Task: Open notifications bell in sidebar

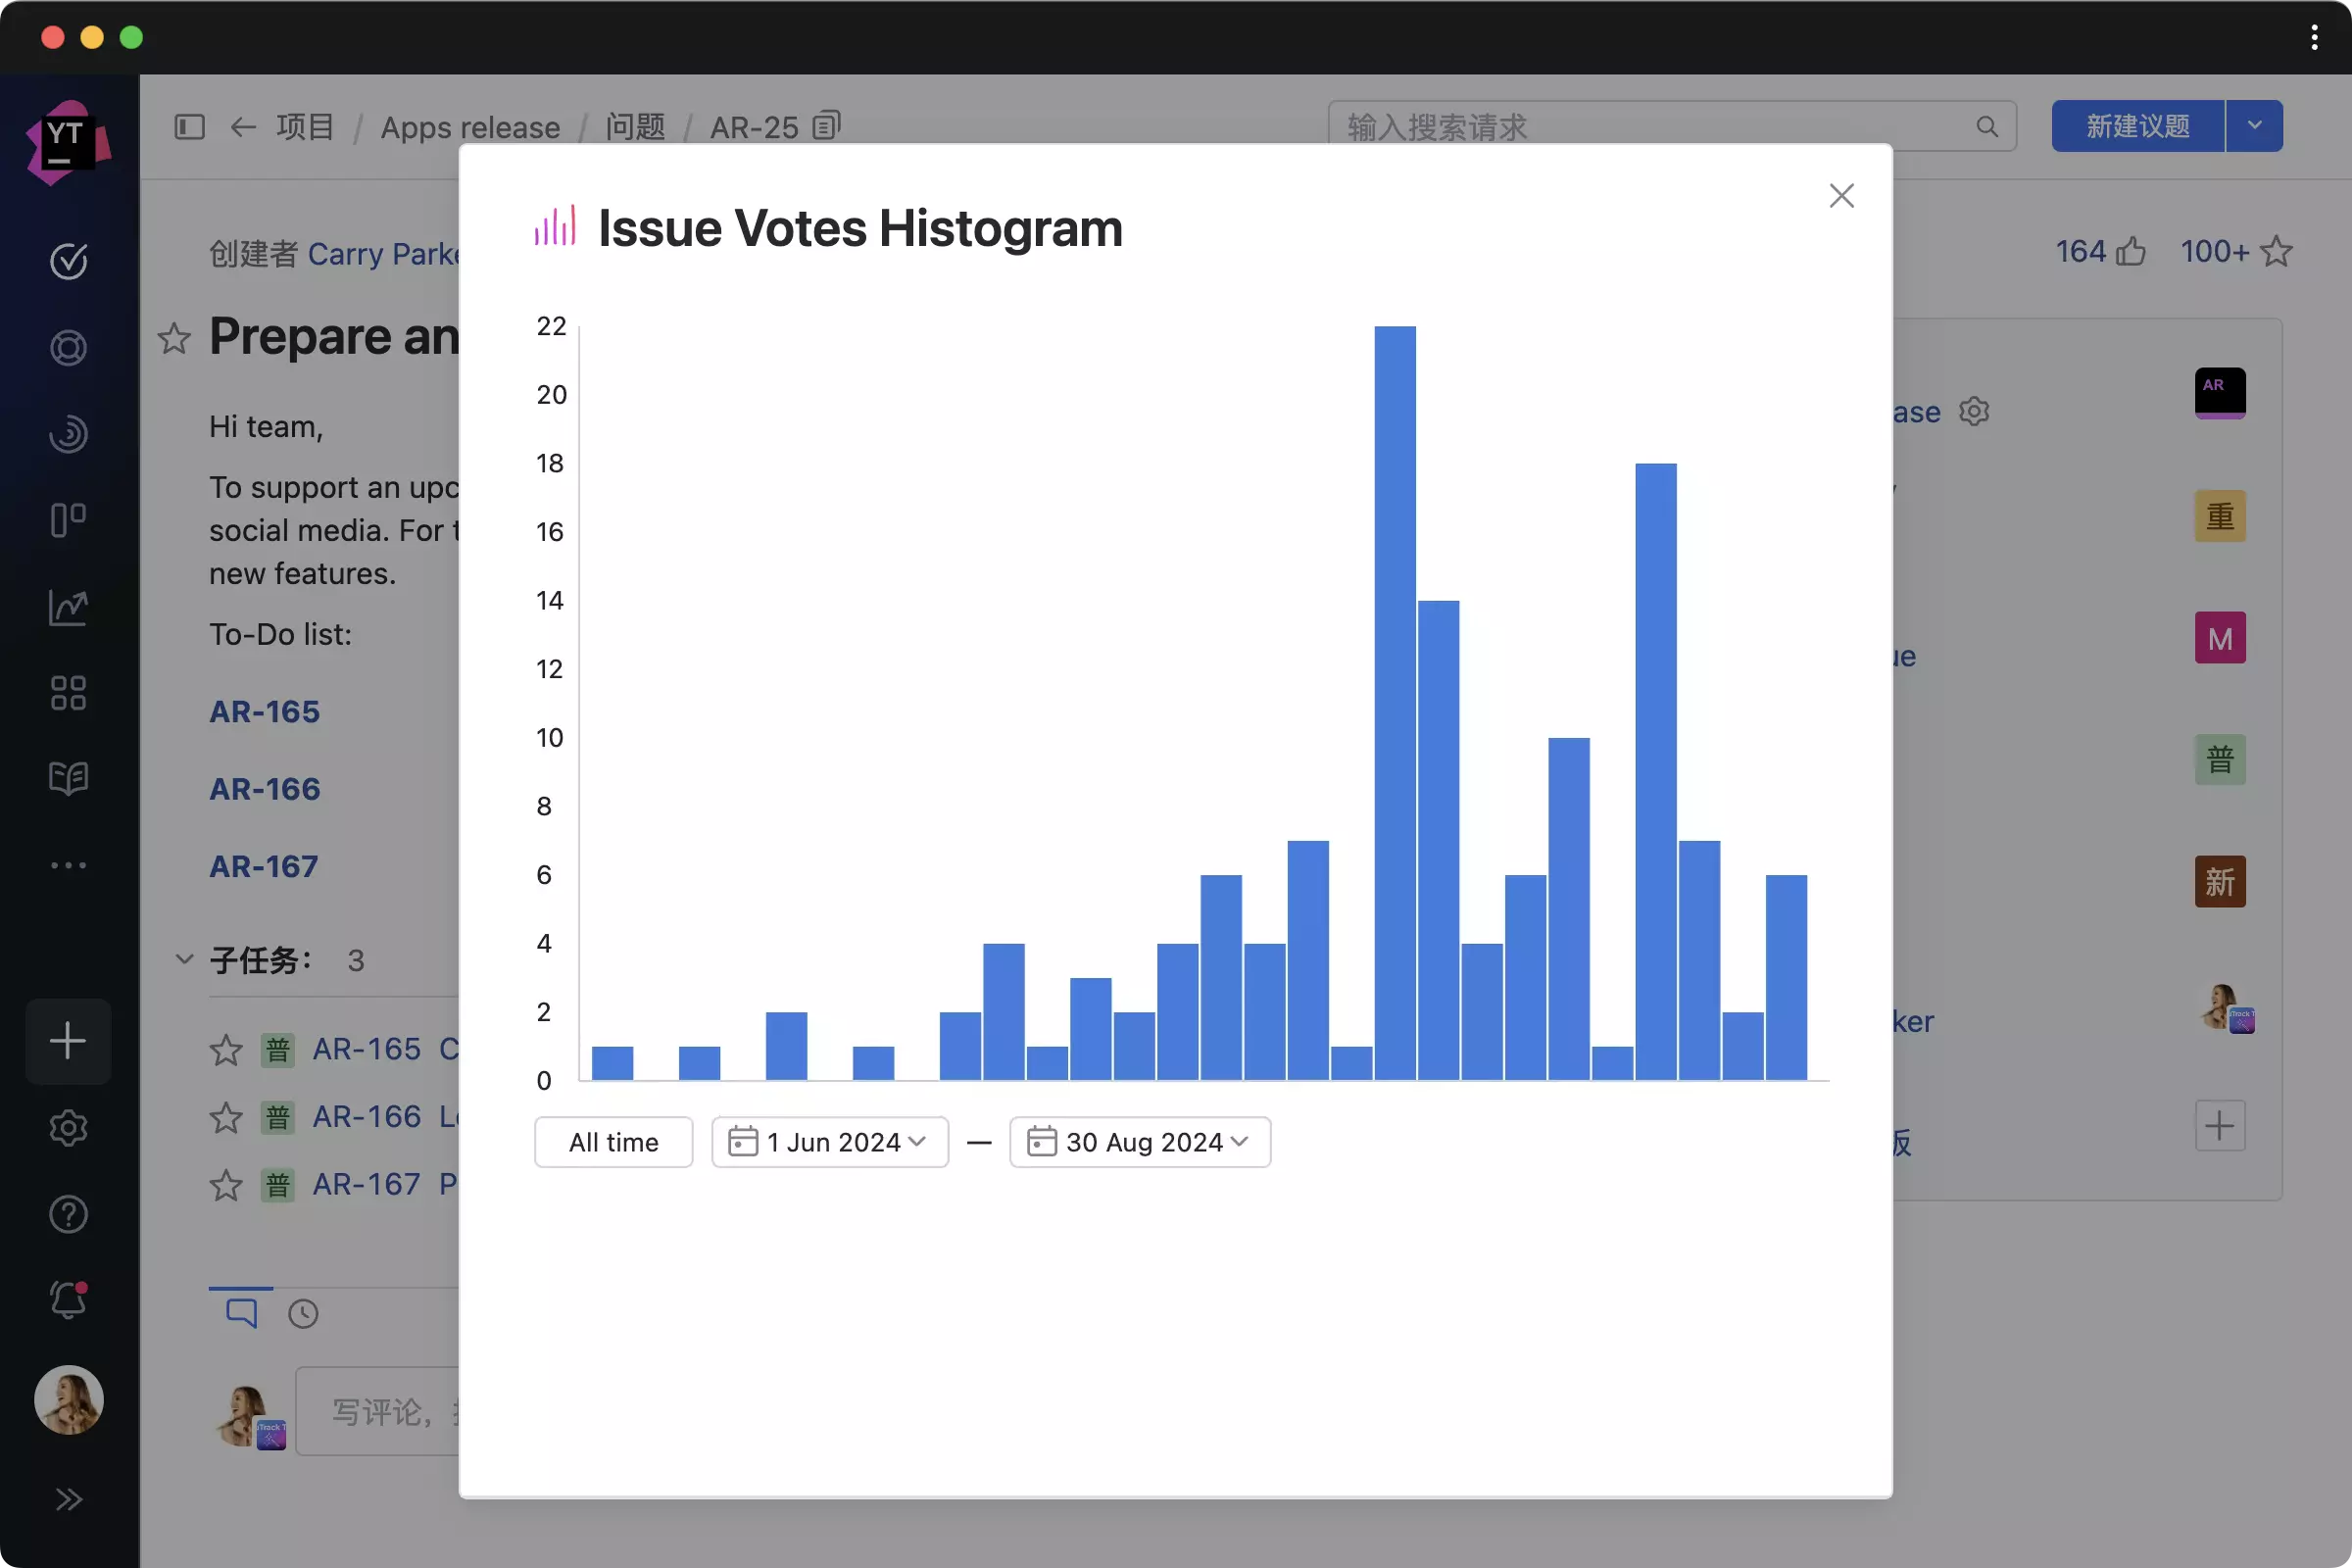Action: click(68, 1299)
